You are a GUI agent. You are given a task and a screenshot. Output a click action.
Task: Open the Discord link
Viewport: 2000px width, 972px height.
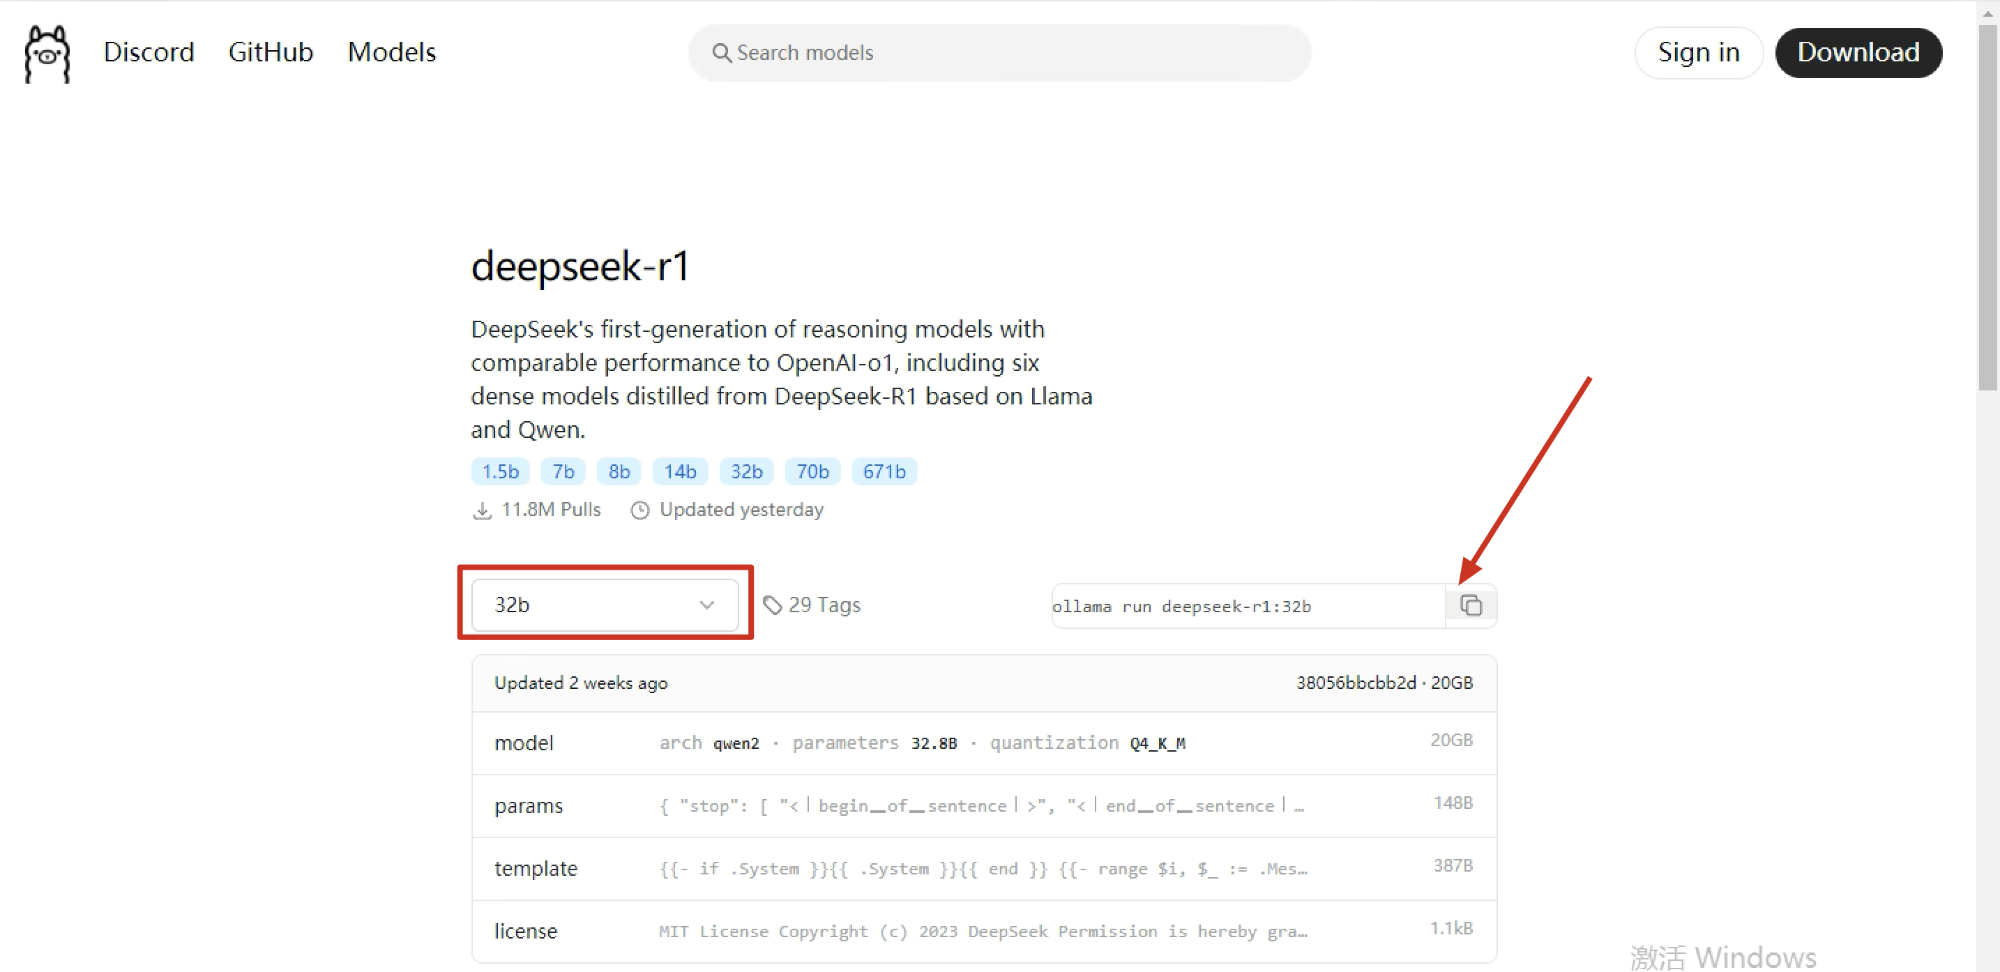pos(149,52)
